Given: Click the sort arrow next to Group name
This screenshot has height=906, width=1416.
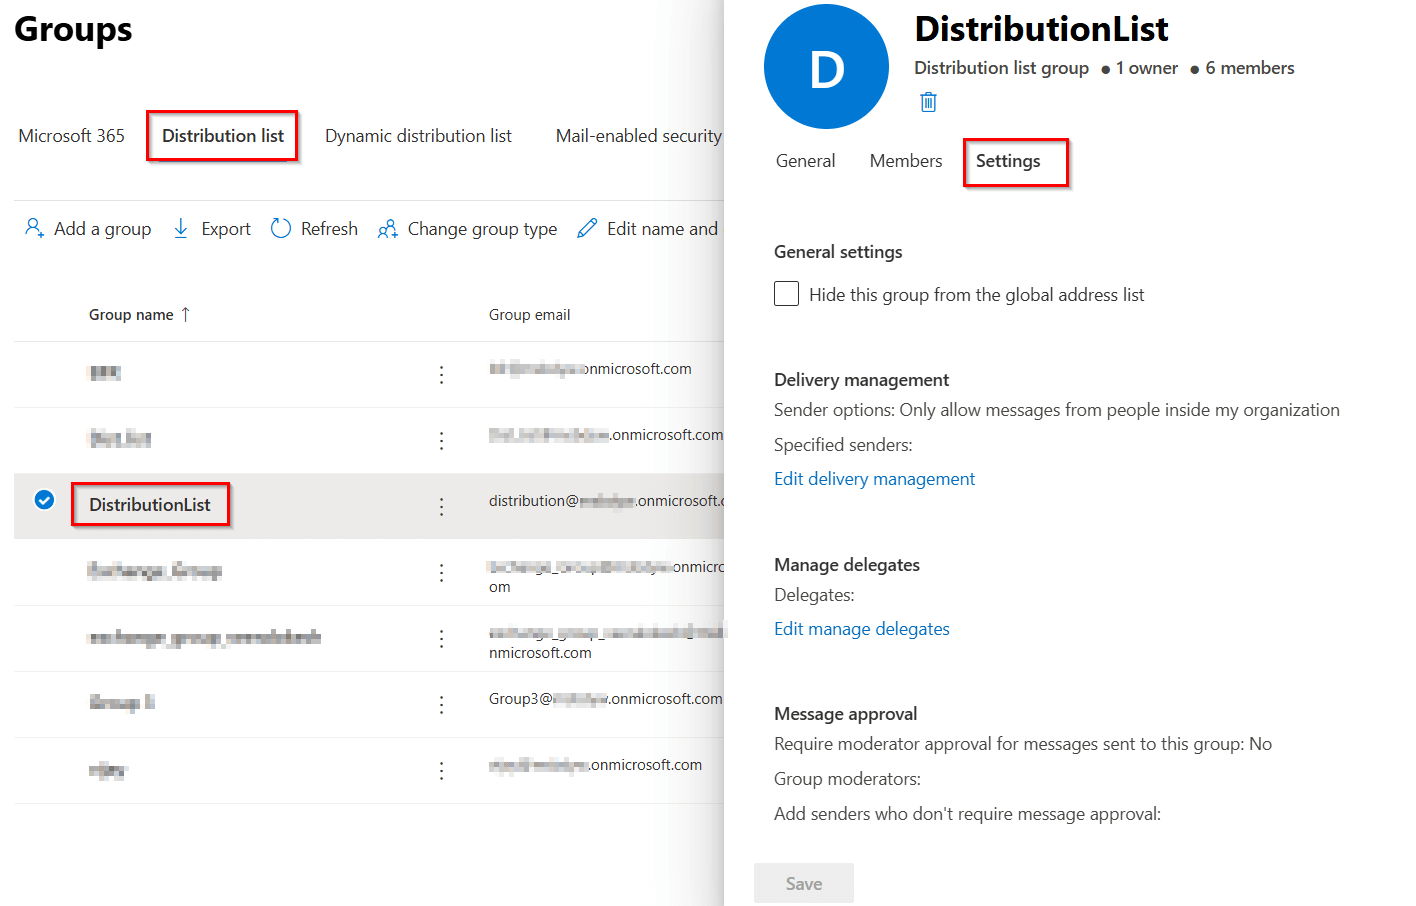Looking at the screenshot, I should point(188,314).
